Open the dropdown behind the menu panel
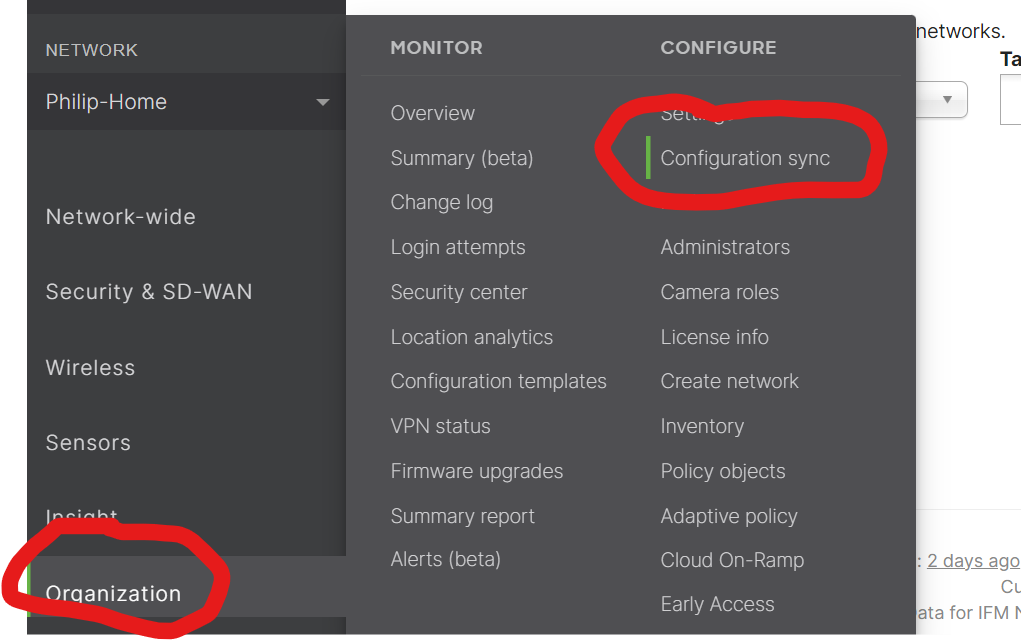Screen dimensions: 1021x640 (x=944, y=100)
